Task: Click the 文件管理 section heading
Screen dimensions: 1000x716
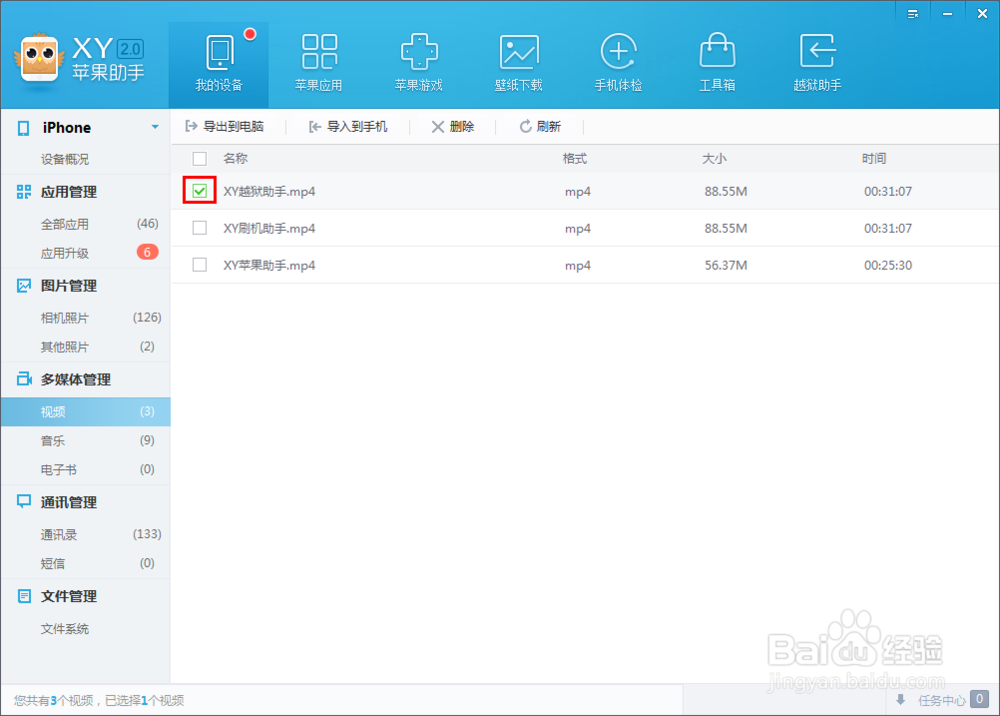Action: (69, 596)
